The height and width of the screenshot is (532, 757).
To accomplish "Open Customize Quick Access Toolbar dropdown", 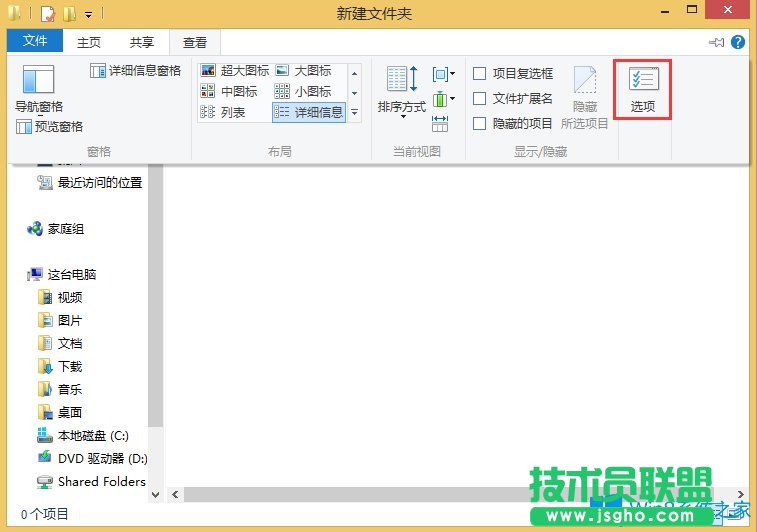I will click(x=88, y=15).
